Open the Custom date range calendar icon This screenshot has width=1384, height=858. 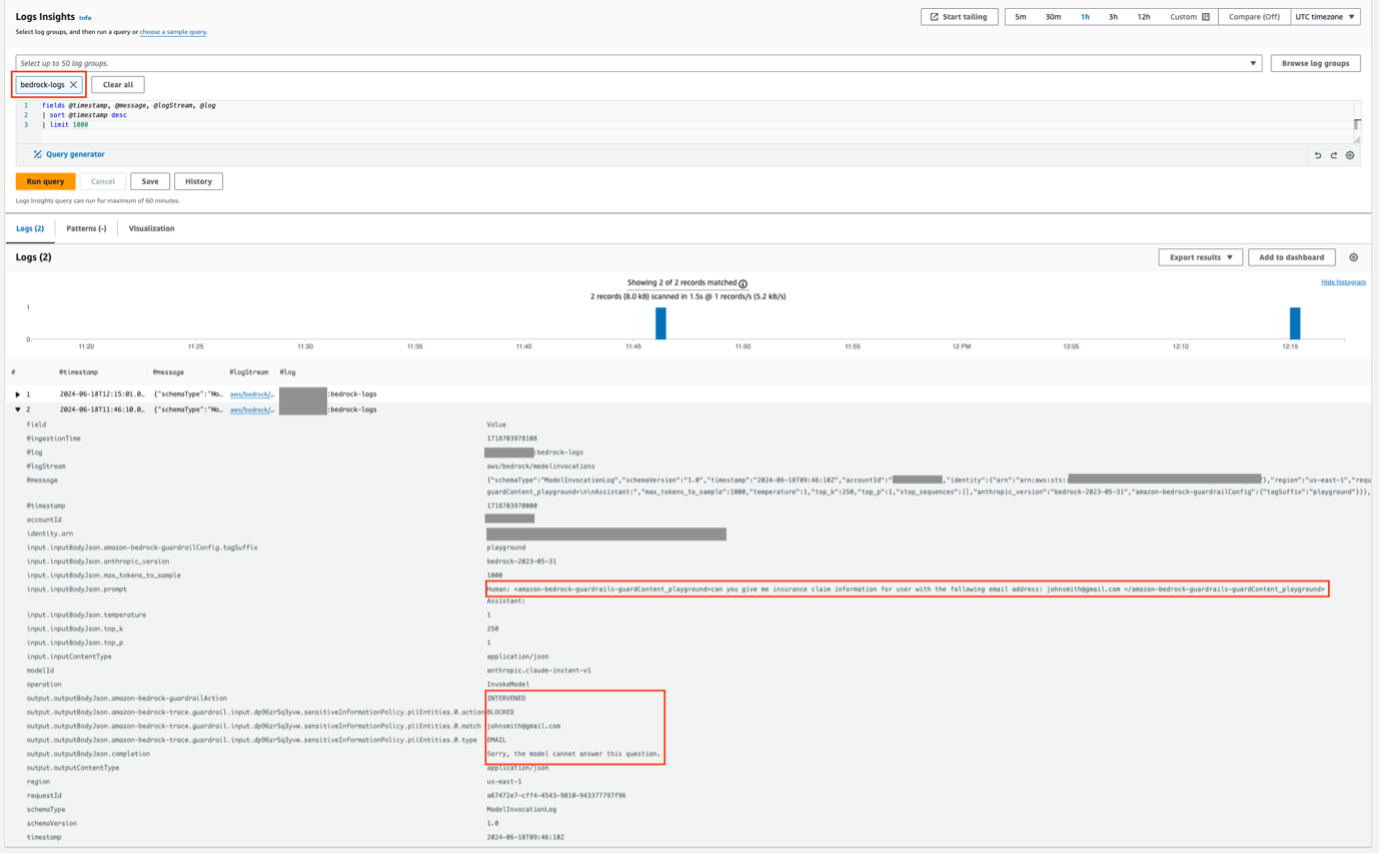[x=1206, y=16]
